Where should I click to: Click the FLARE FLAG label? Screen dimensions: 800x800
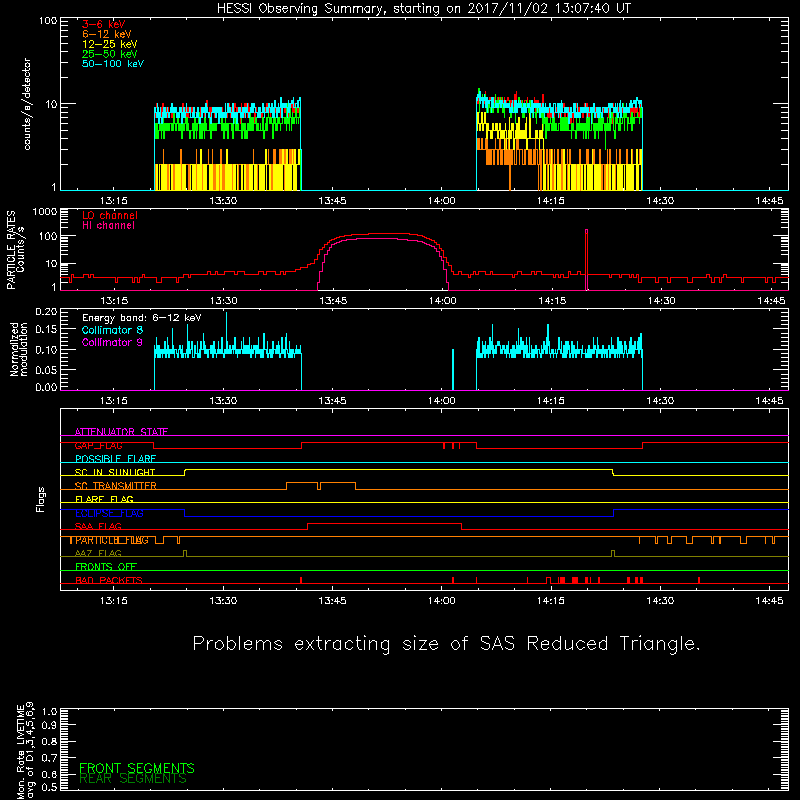(x=104, y=499)
